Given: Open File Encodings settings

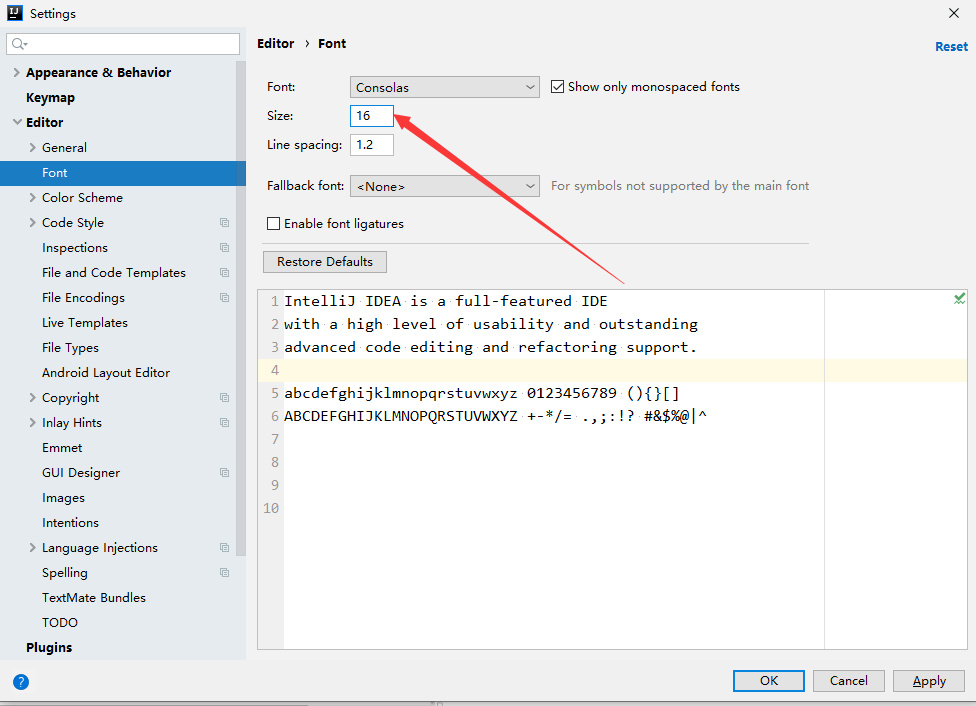Looking at the screenshot, I should point(83,298).
